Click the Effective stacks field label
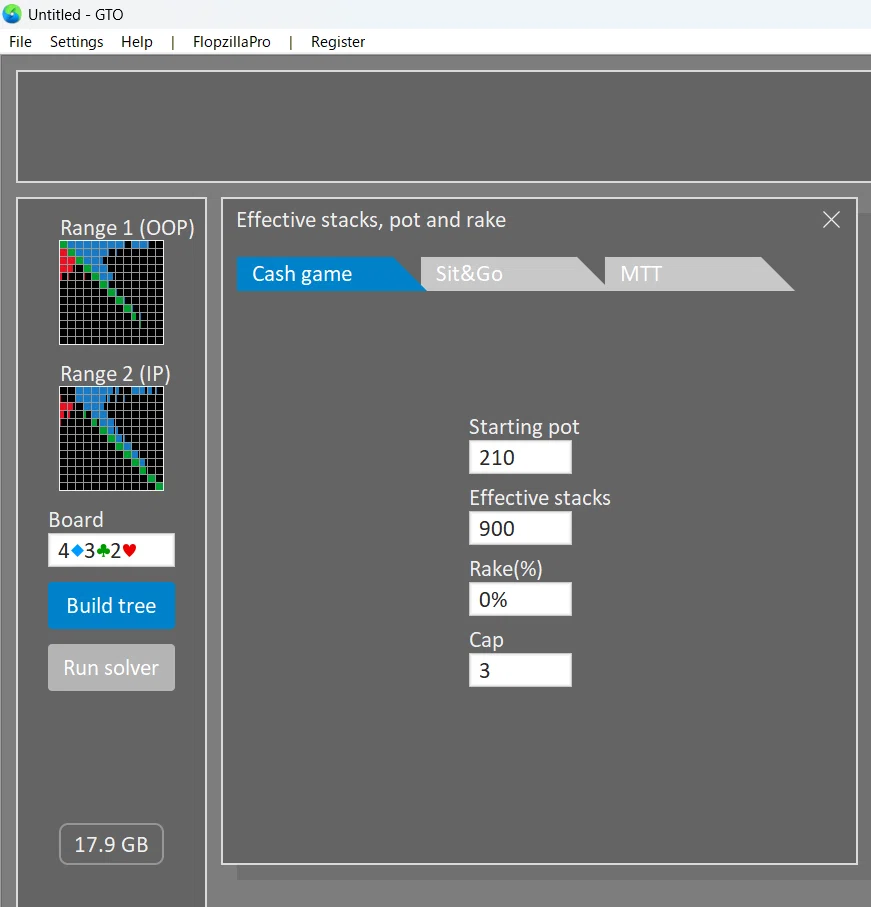 (540, 498)
